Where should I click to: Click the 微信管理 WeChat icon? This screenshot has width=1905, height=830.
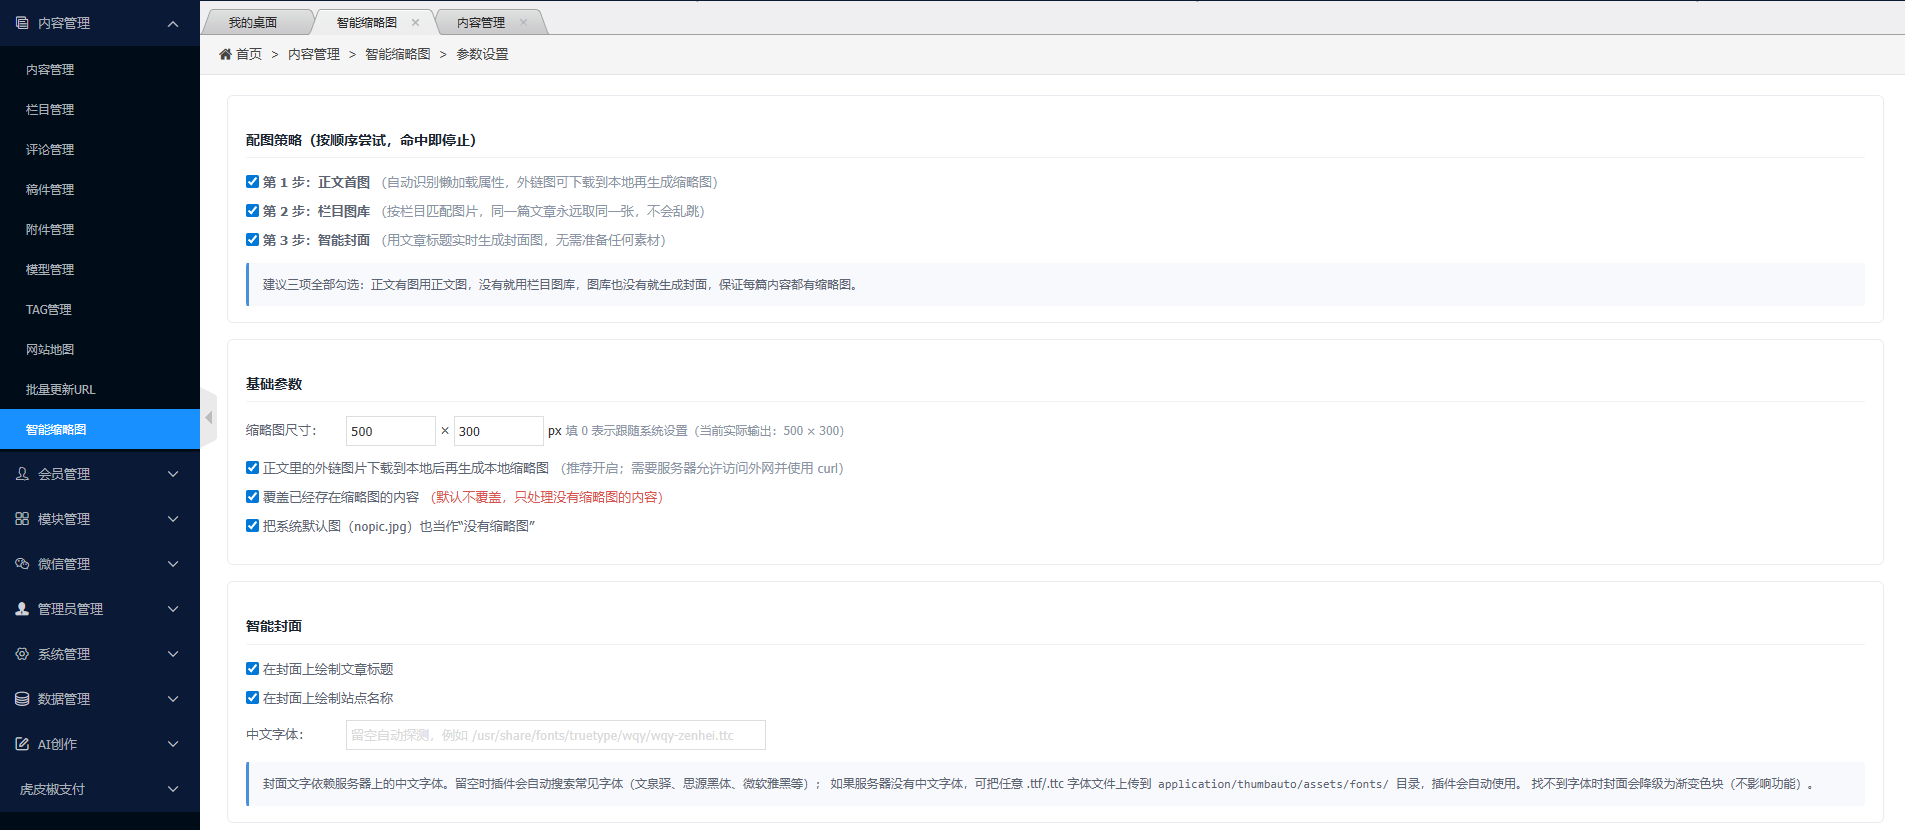pyautogui.click(x=22, y=564)
